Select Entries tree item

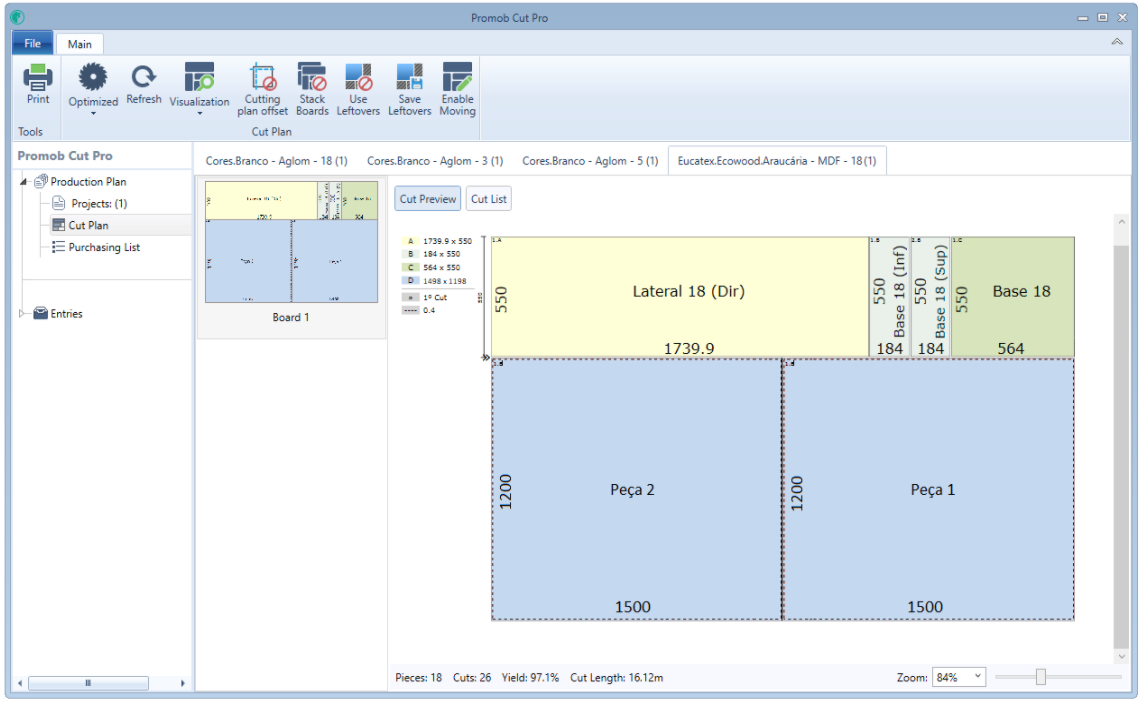pos(66,314)
